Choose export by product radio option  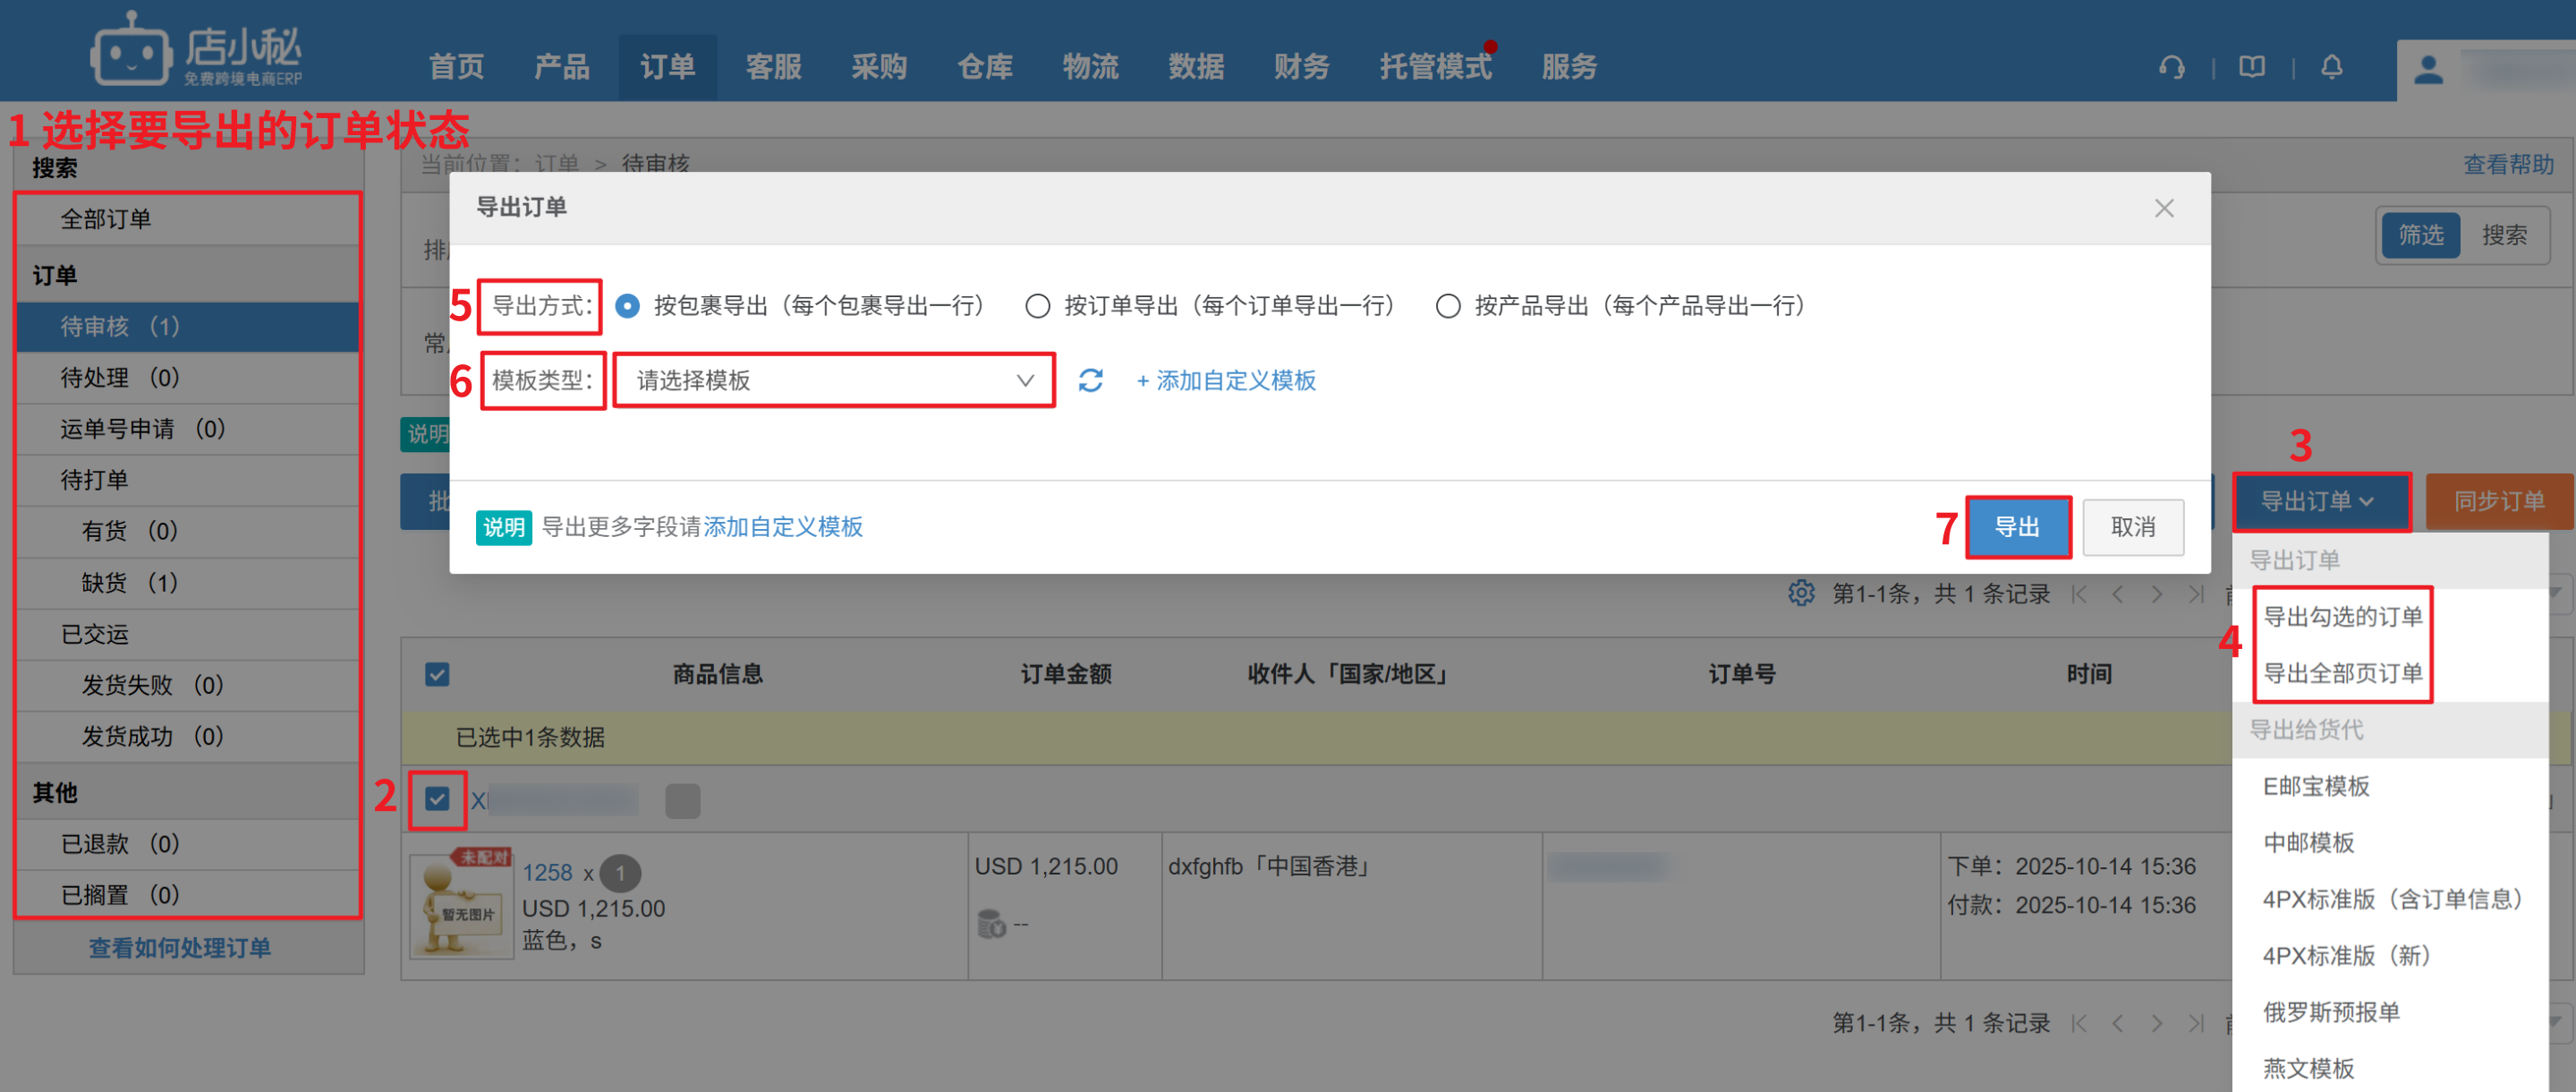coord(1447,306)
